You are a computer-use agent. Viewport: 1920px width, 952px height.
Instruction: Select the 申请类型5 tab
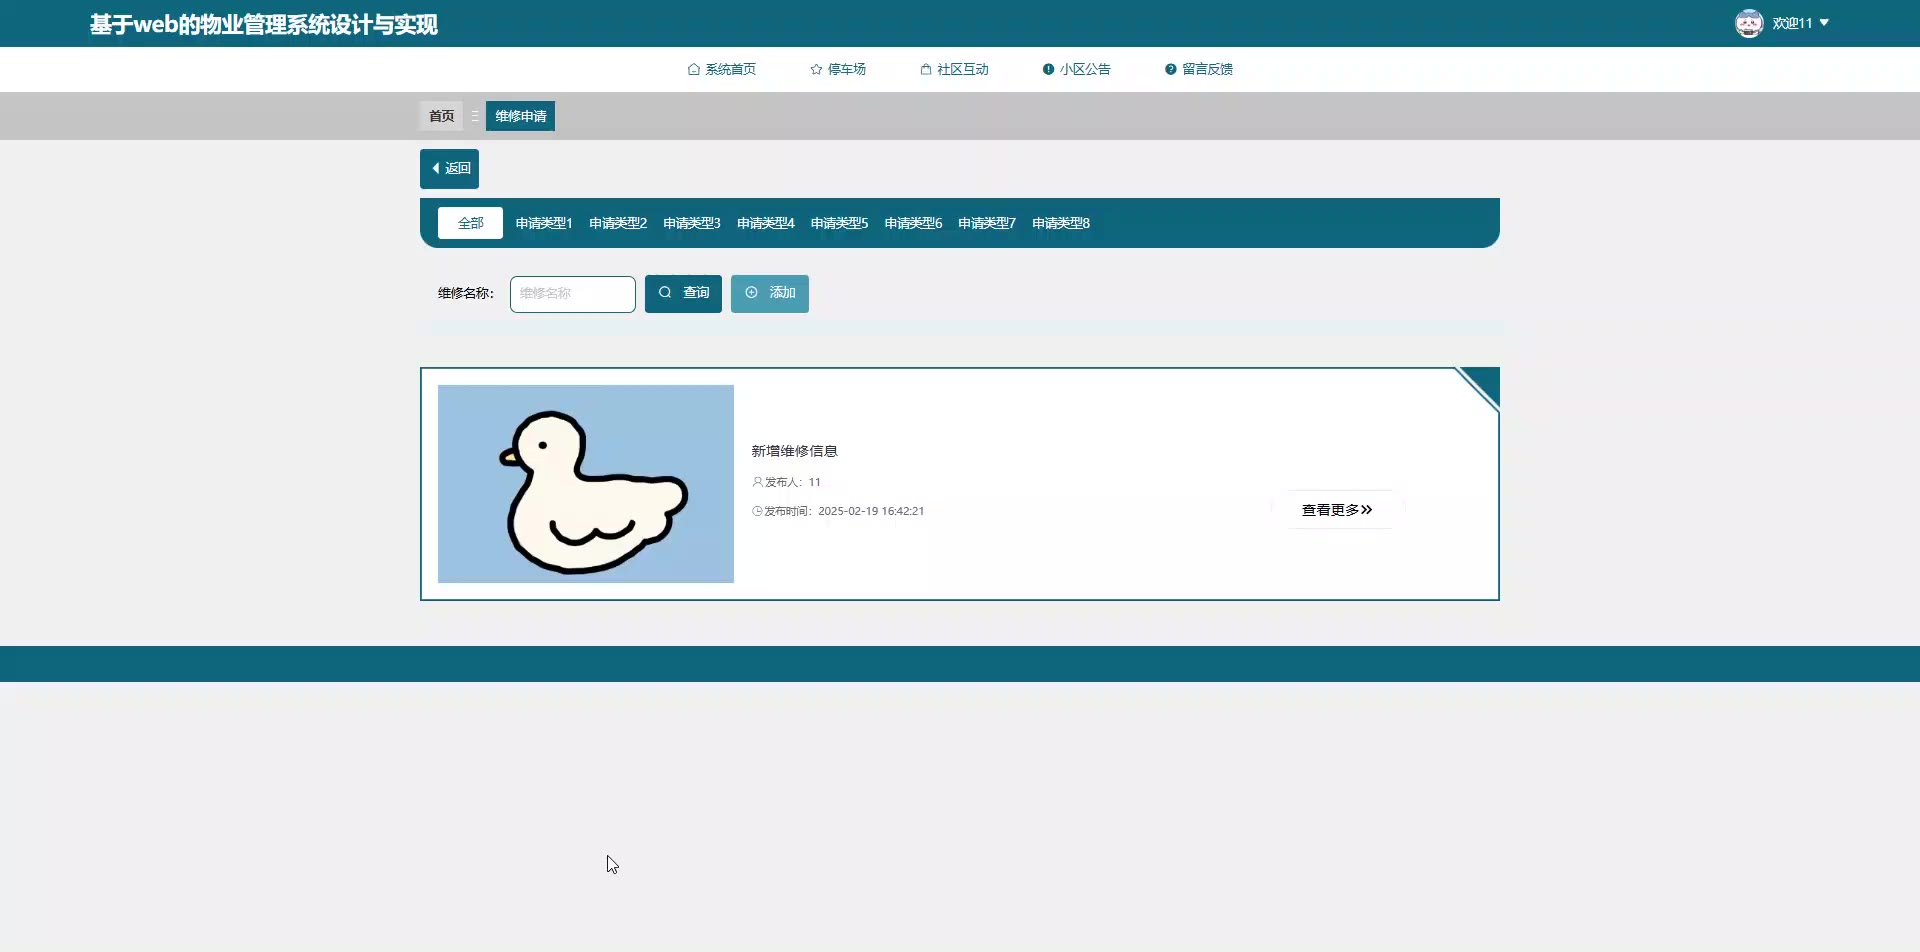click(840, 223)
